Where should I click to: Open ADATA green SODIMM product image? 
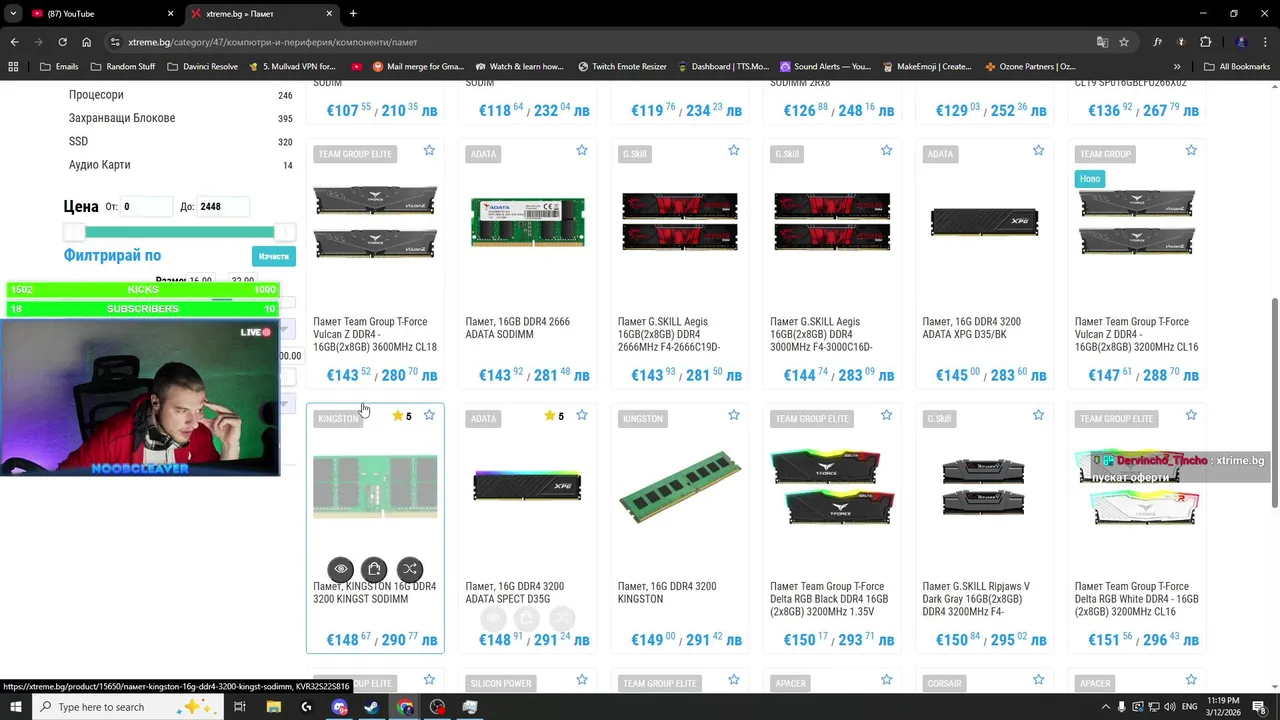pyautogui.click(x=528, y=222)
